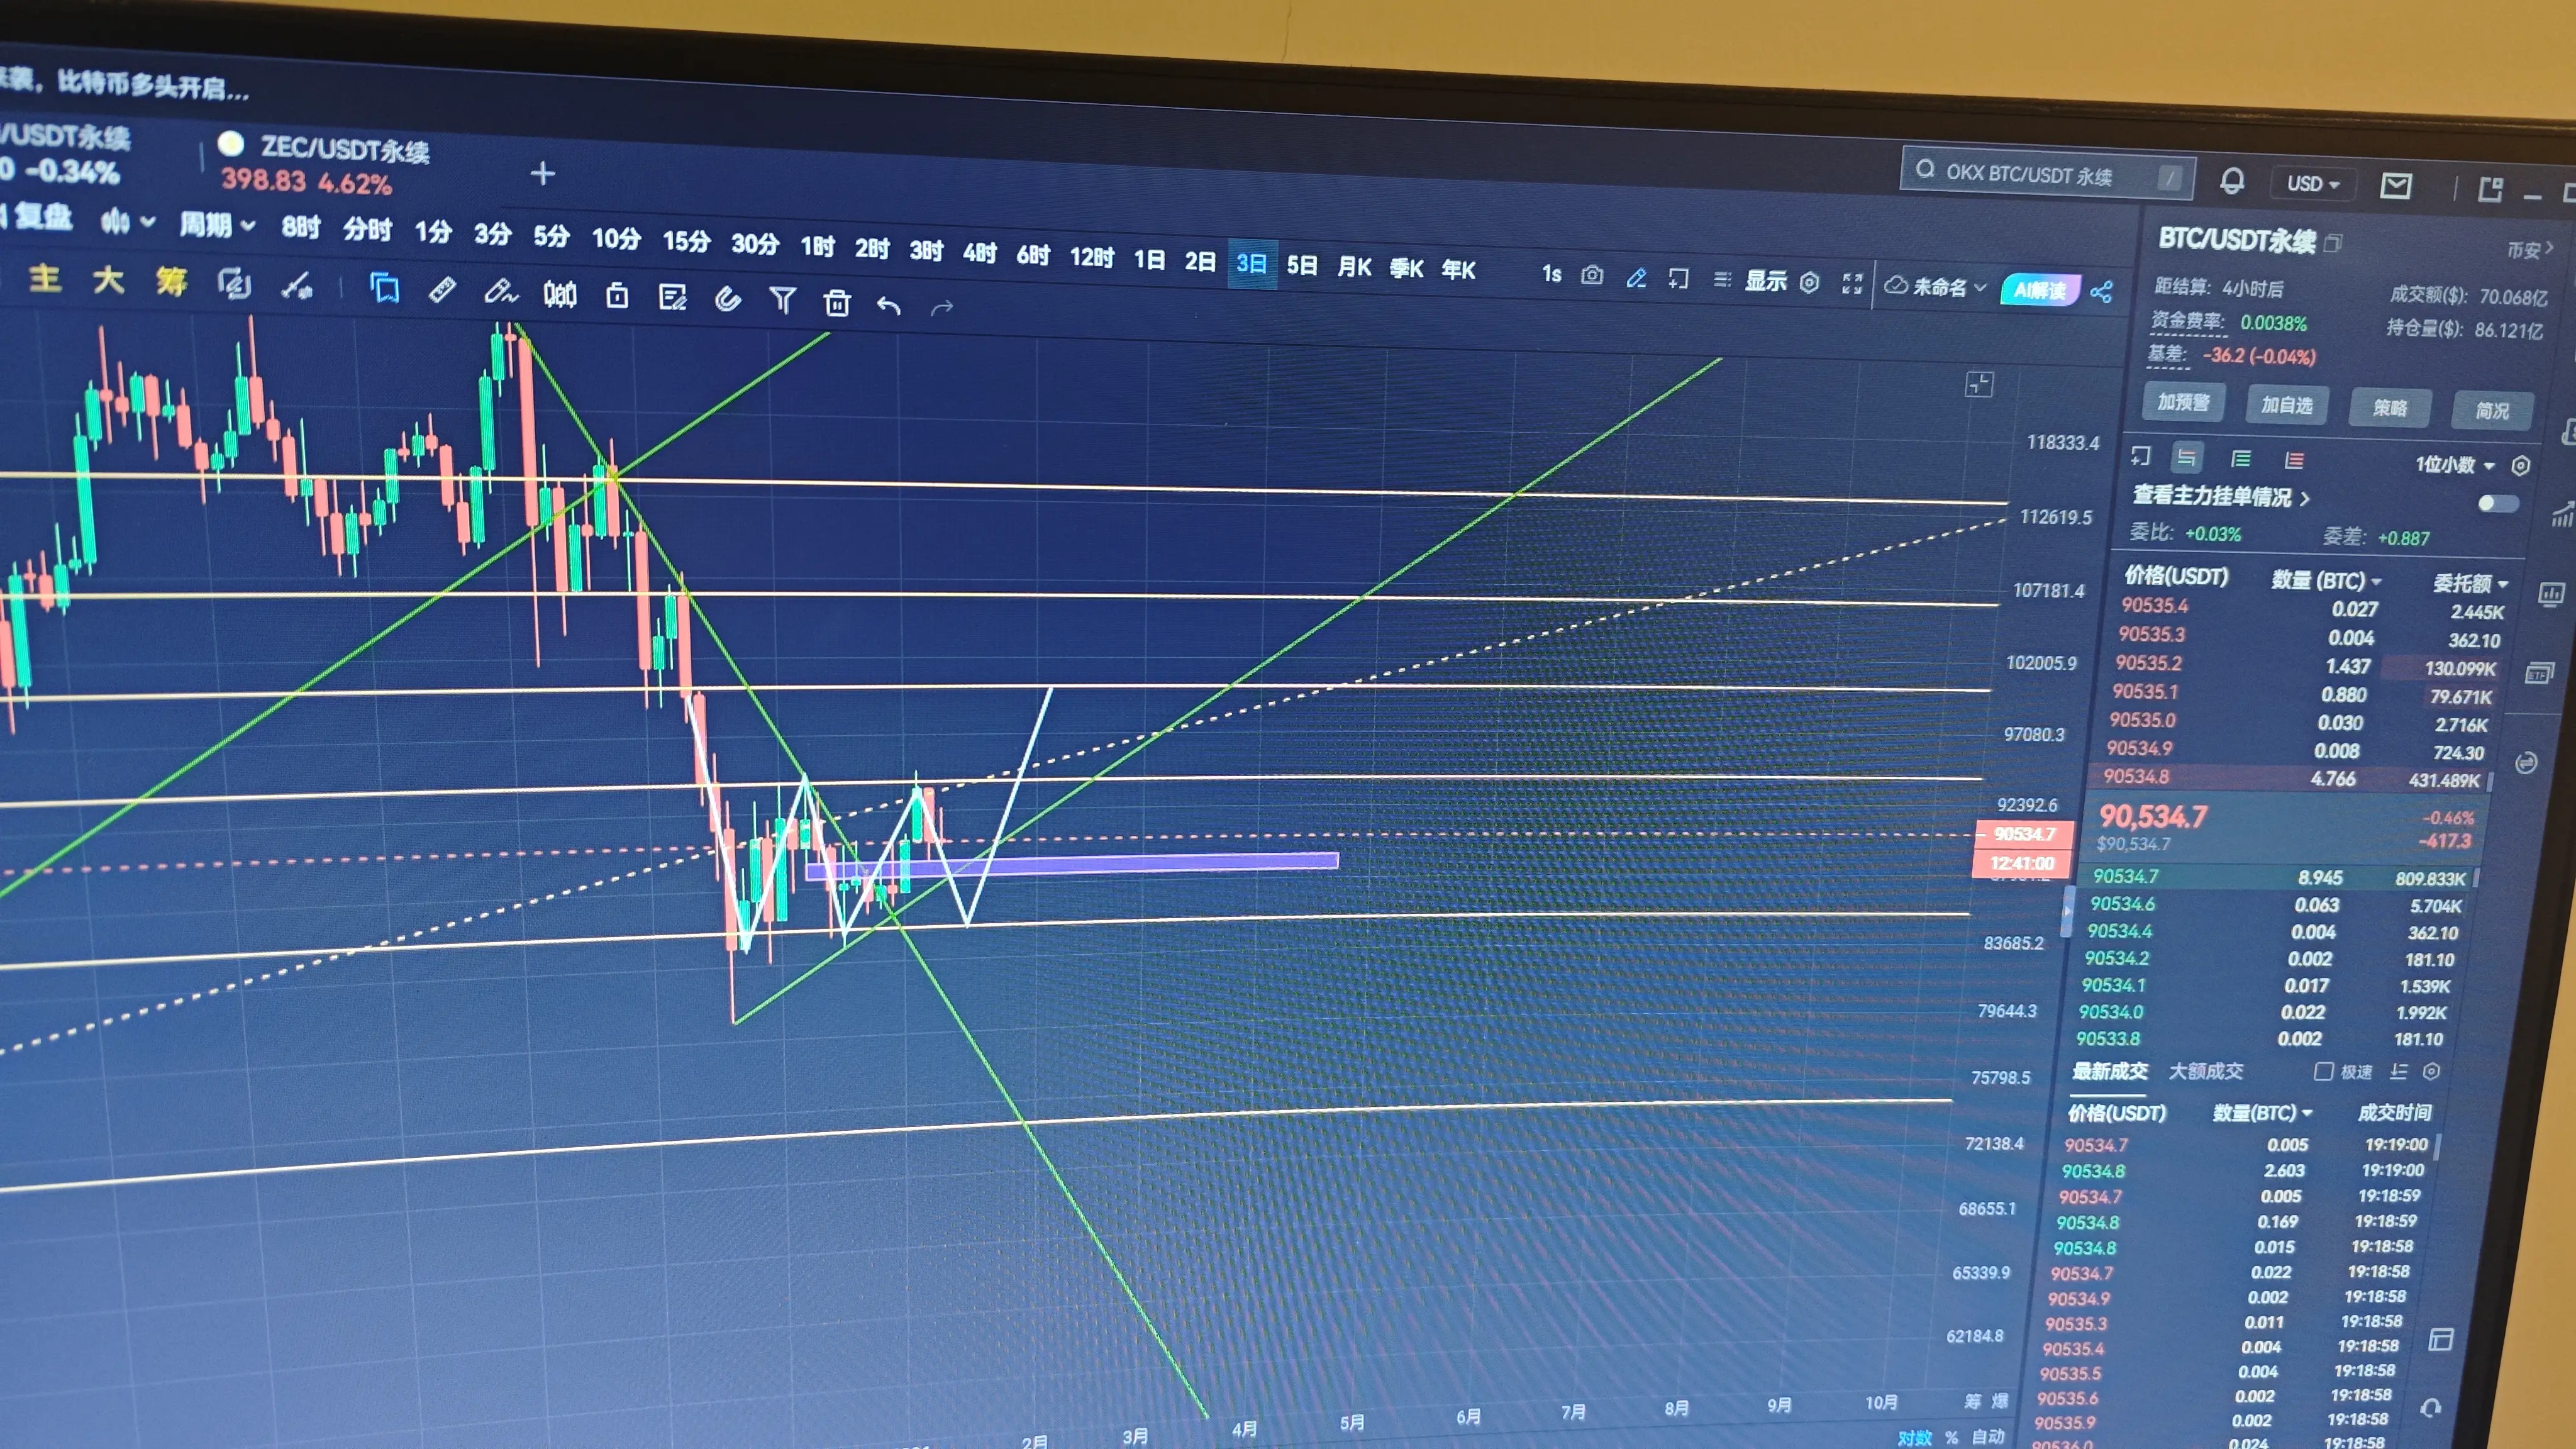Click the AI解读 button
Viewport: 2576px width, 1449px height.
(2039, 290)
